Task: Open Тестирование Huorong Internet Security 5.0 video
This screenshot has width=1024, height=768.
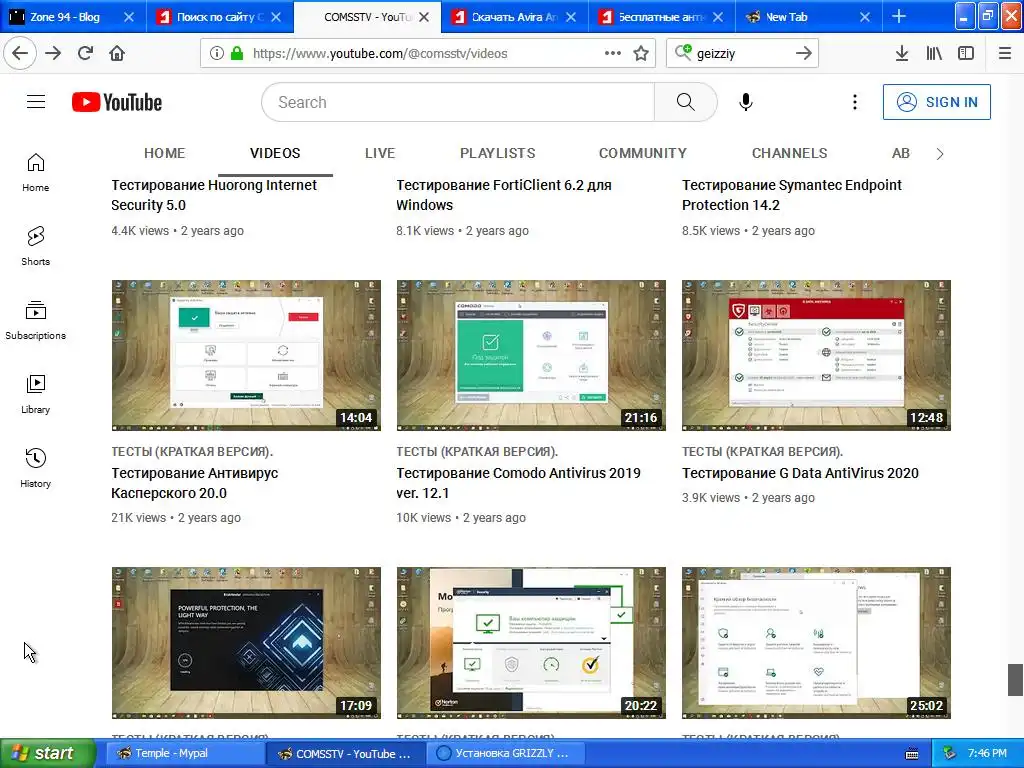Action: coord(214,195)
